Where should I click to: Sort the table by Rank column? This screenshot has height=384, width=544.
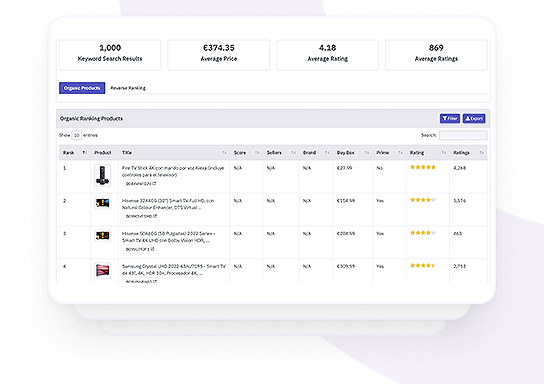pos(84,153)
